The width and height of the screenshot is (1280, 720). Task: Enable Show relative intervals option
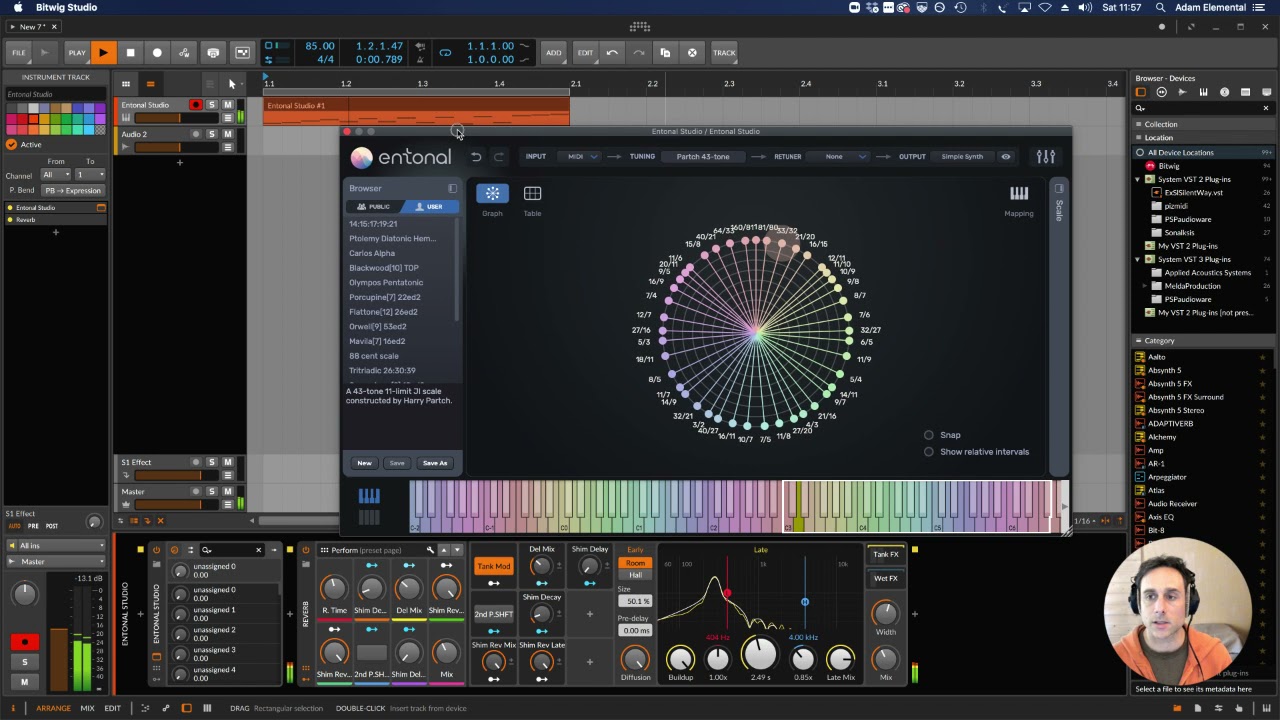pyautogui.click(x=929, y=452)
